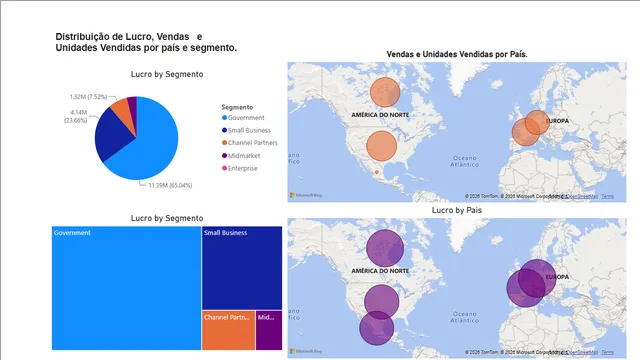The height and width of the screenshot is (360, 640).
Task: Click AMÉRICA DO NORTE label on profit map
Action: (x=380, y=271)
